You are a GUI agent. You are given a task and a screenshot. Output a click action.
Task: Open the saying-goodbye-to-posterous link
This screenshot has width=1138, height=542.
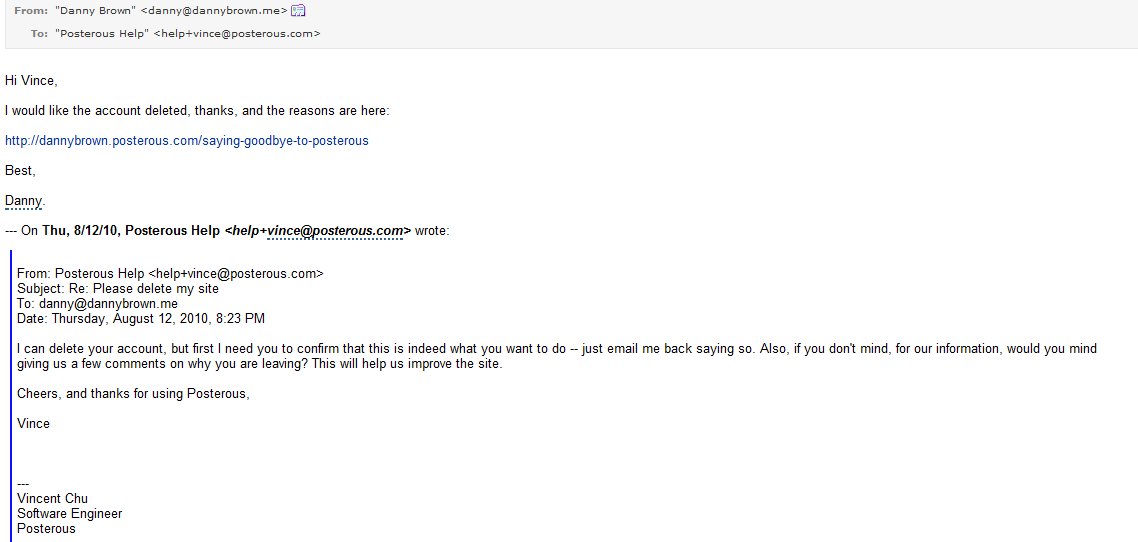point(187,141)
